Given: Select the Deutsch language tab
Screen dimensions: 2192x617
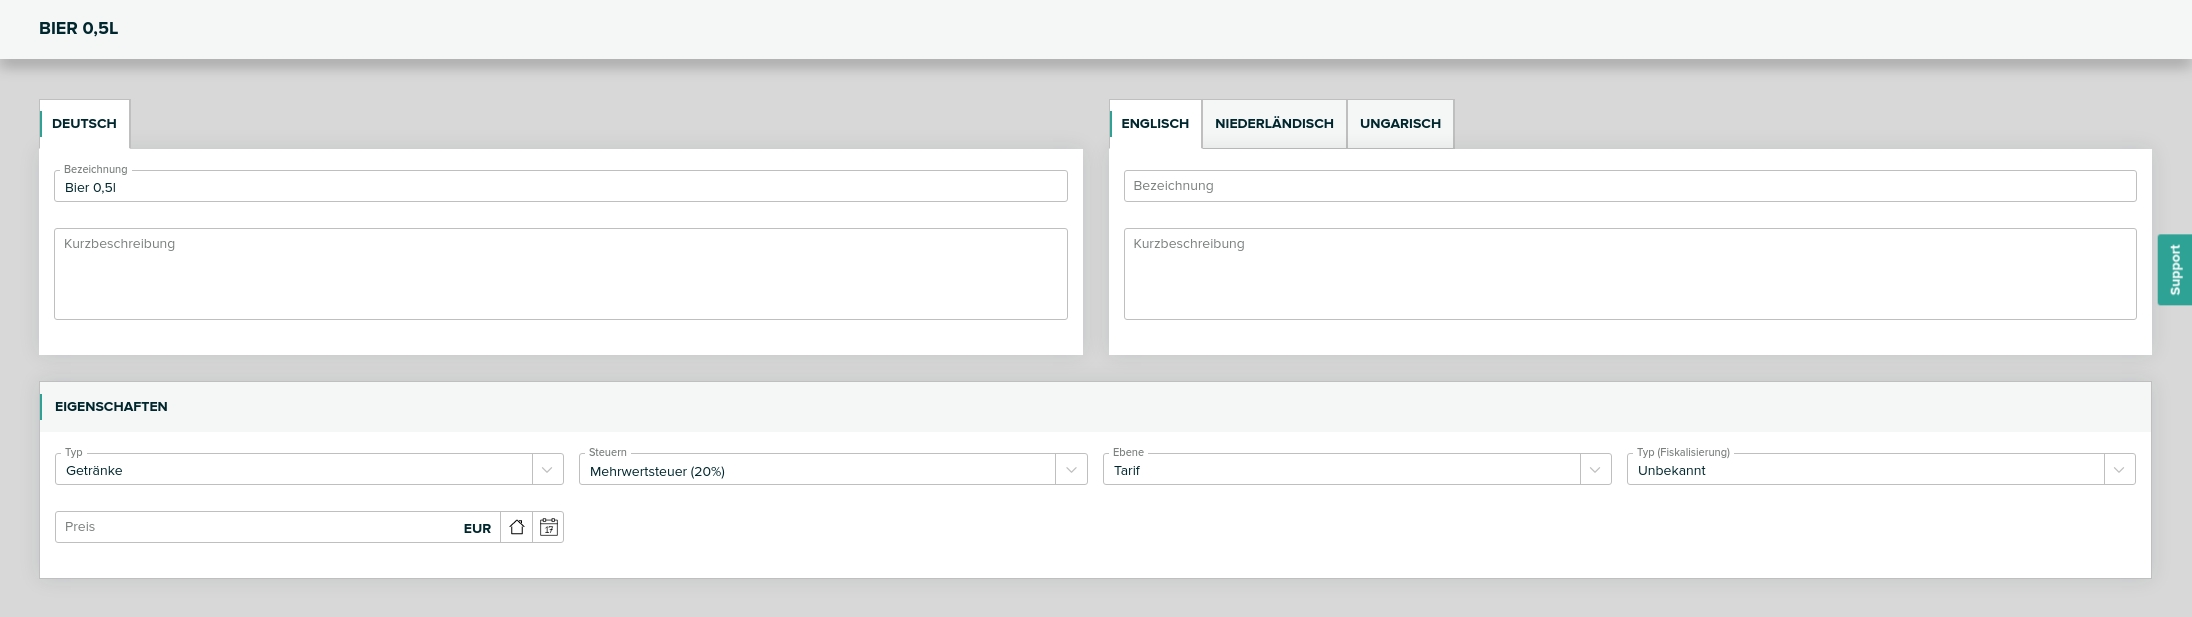Looking at the screenshot, I should click(x=84, y=124).
